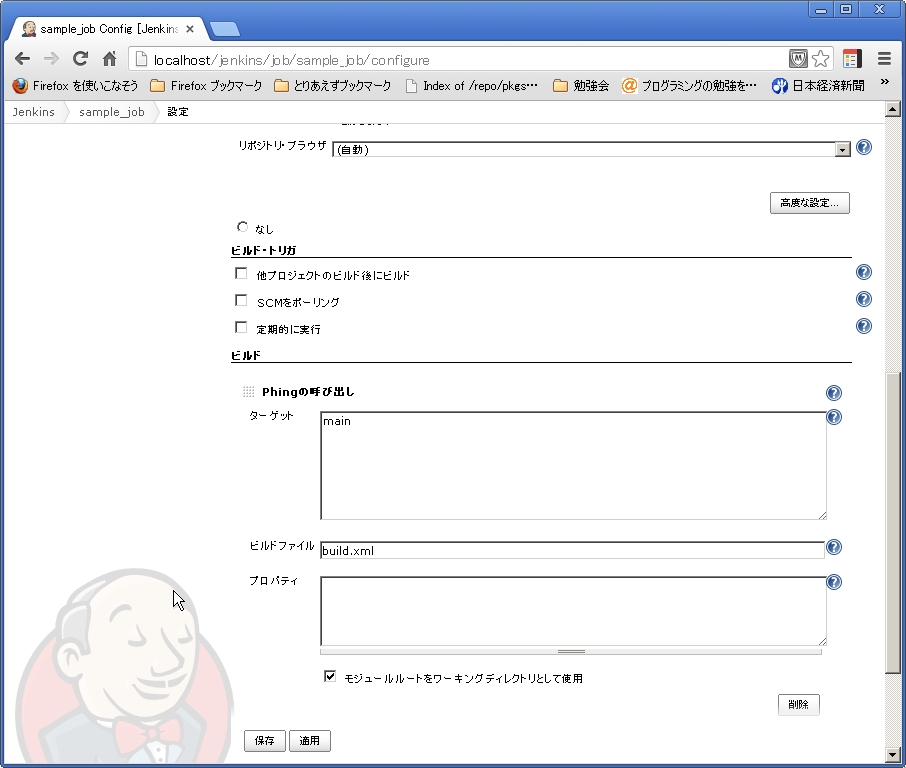Click the browser address bar URL
Image resolution: width=906 pixels, height=768 pixels.
tap(292, 60)
